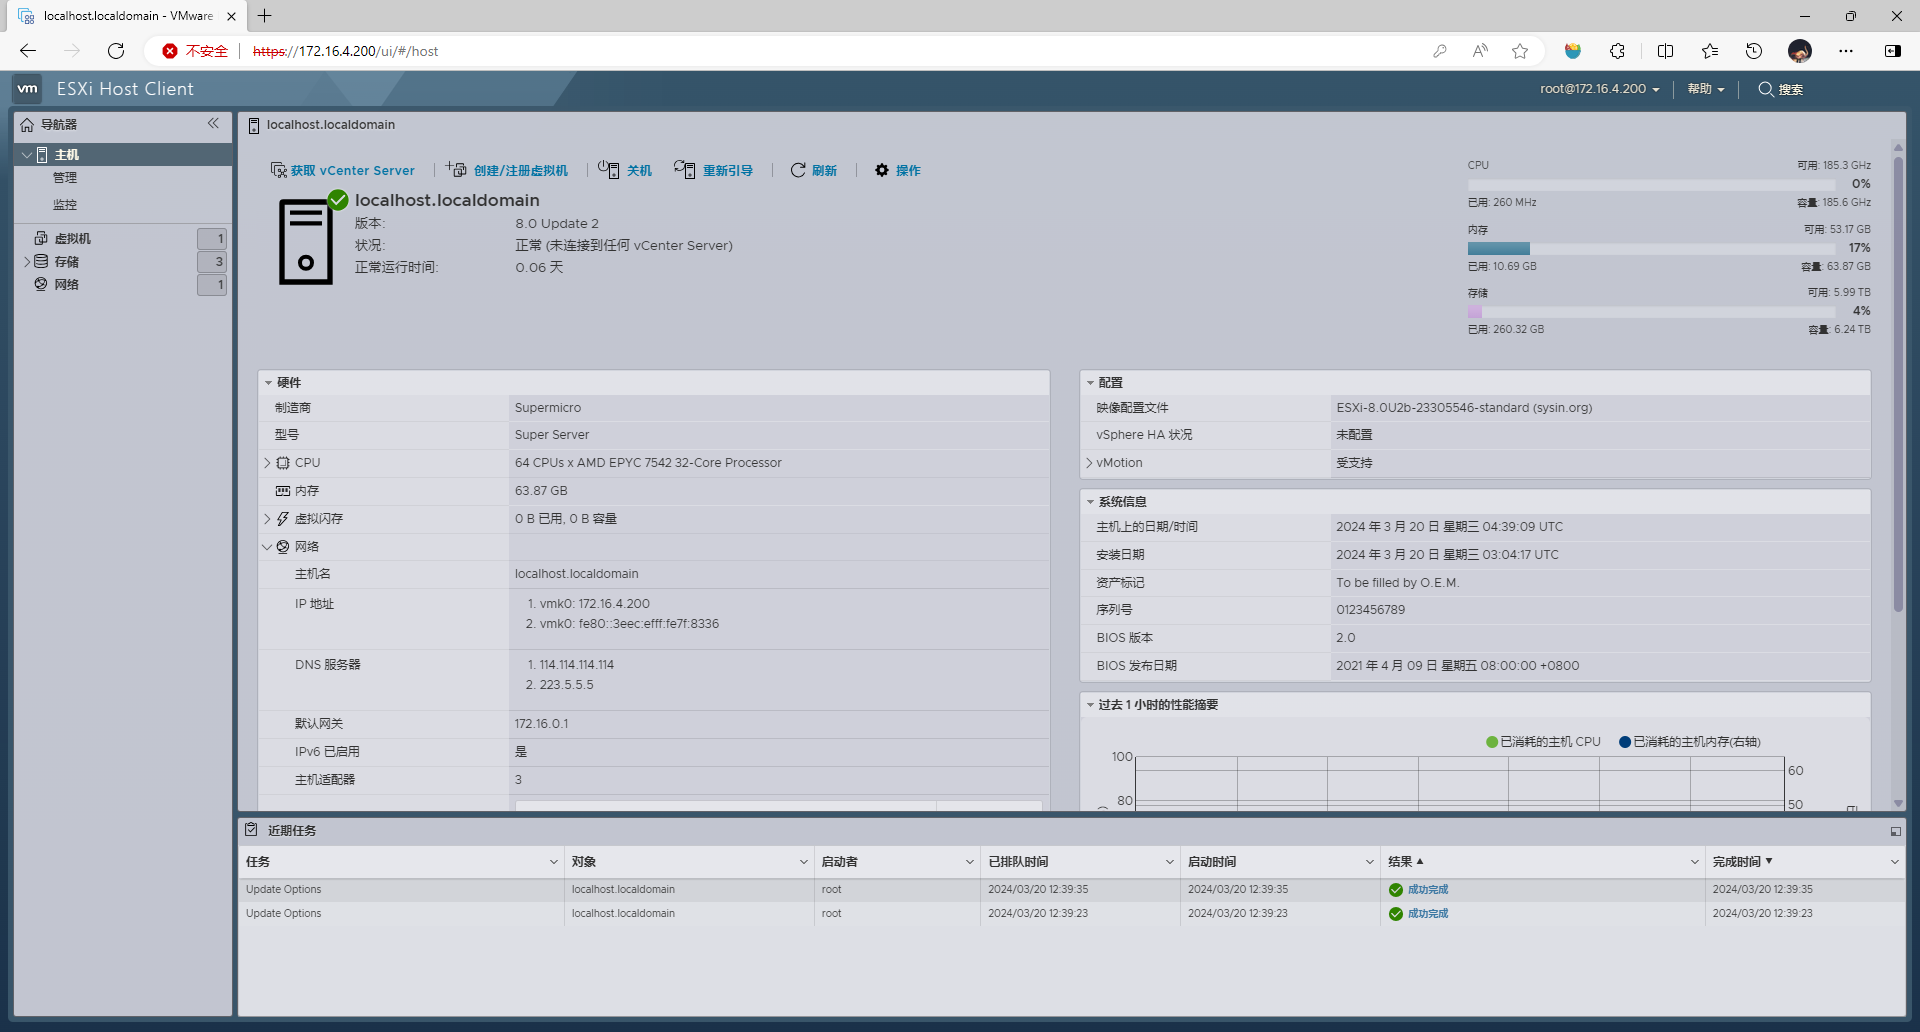
Task: Click the browser profile avatar
Action: pos(1800,51)
